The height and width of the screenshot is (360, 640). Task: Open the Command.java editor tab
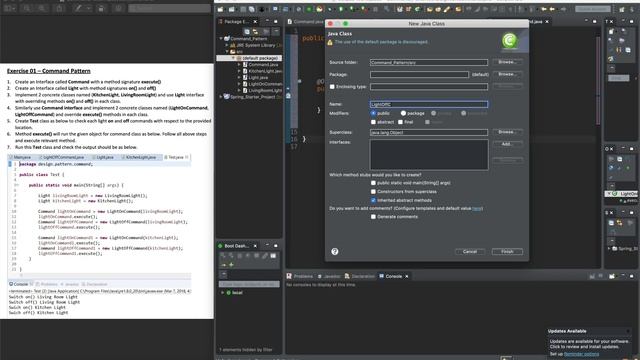[305, 22]
